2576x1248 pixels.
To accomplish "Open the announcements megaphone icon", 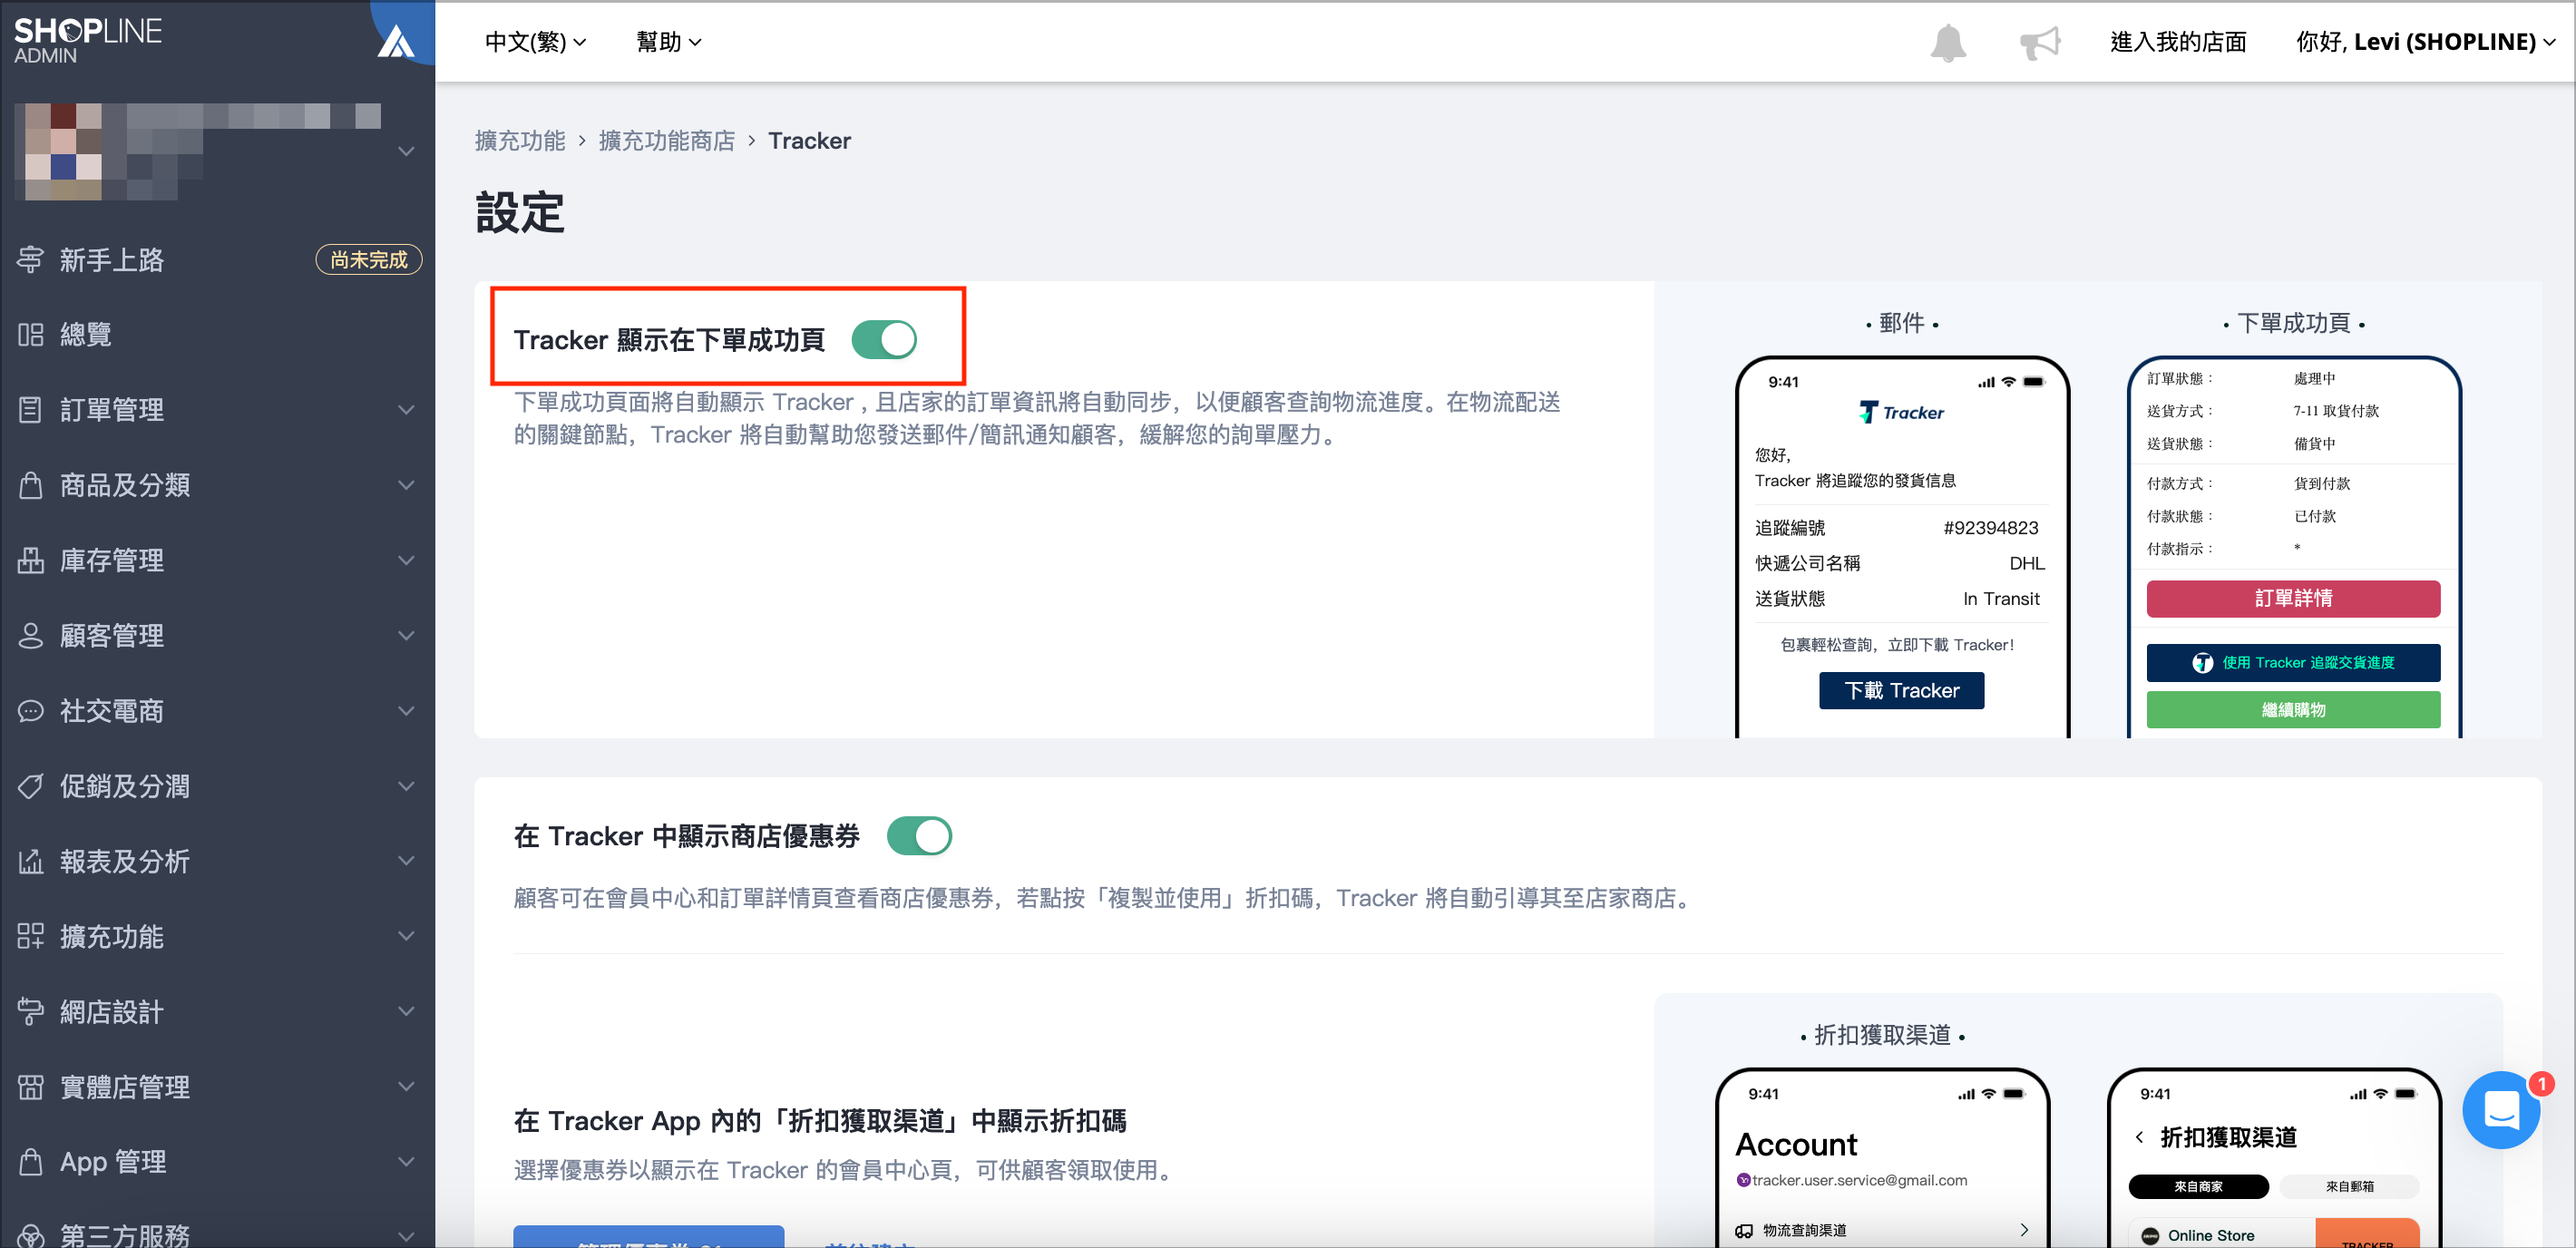I will pos(2039,43).
